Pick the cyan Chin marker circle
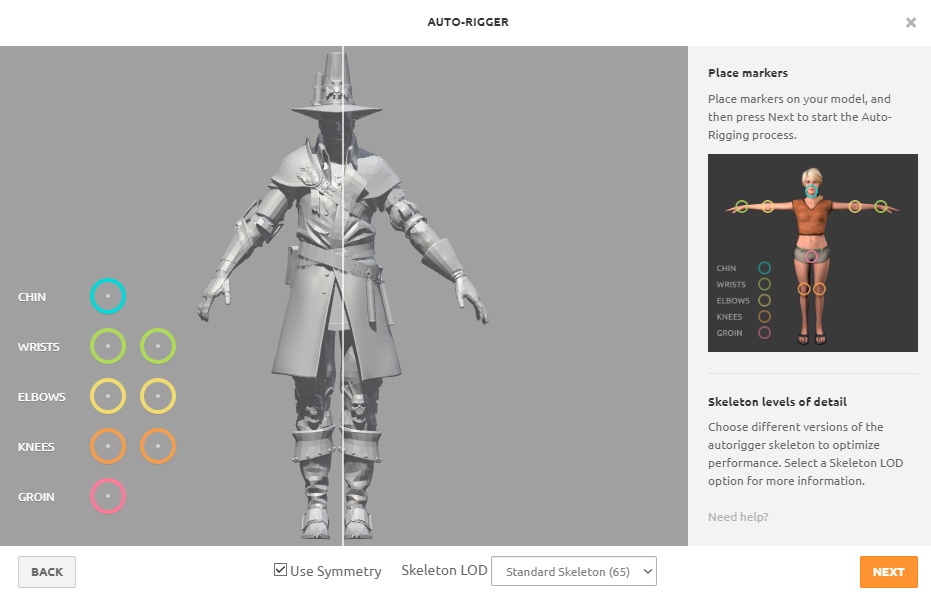The image size is (931, 594). click(108, 296)
